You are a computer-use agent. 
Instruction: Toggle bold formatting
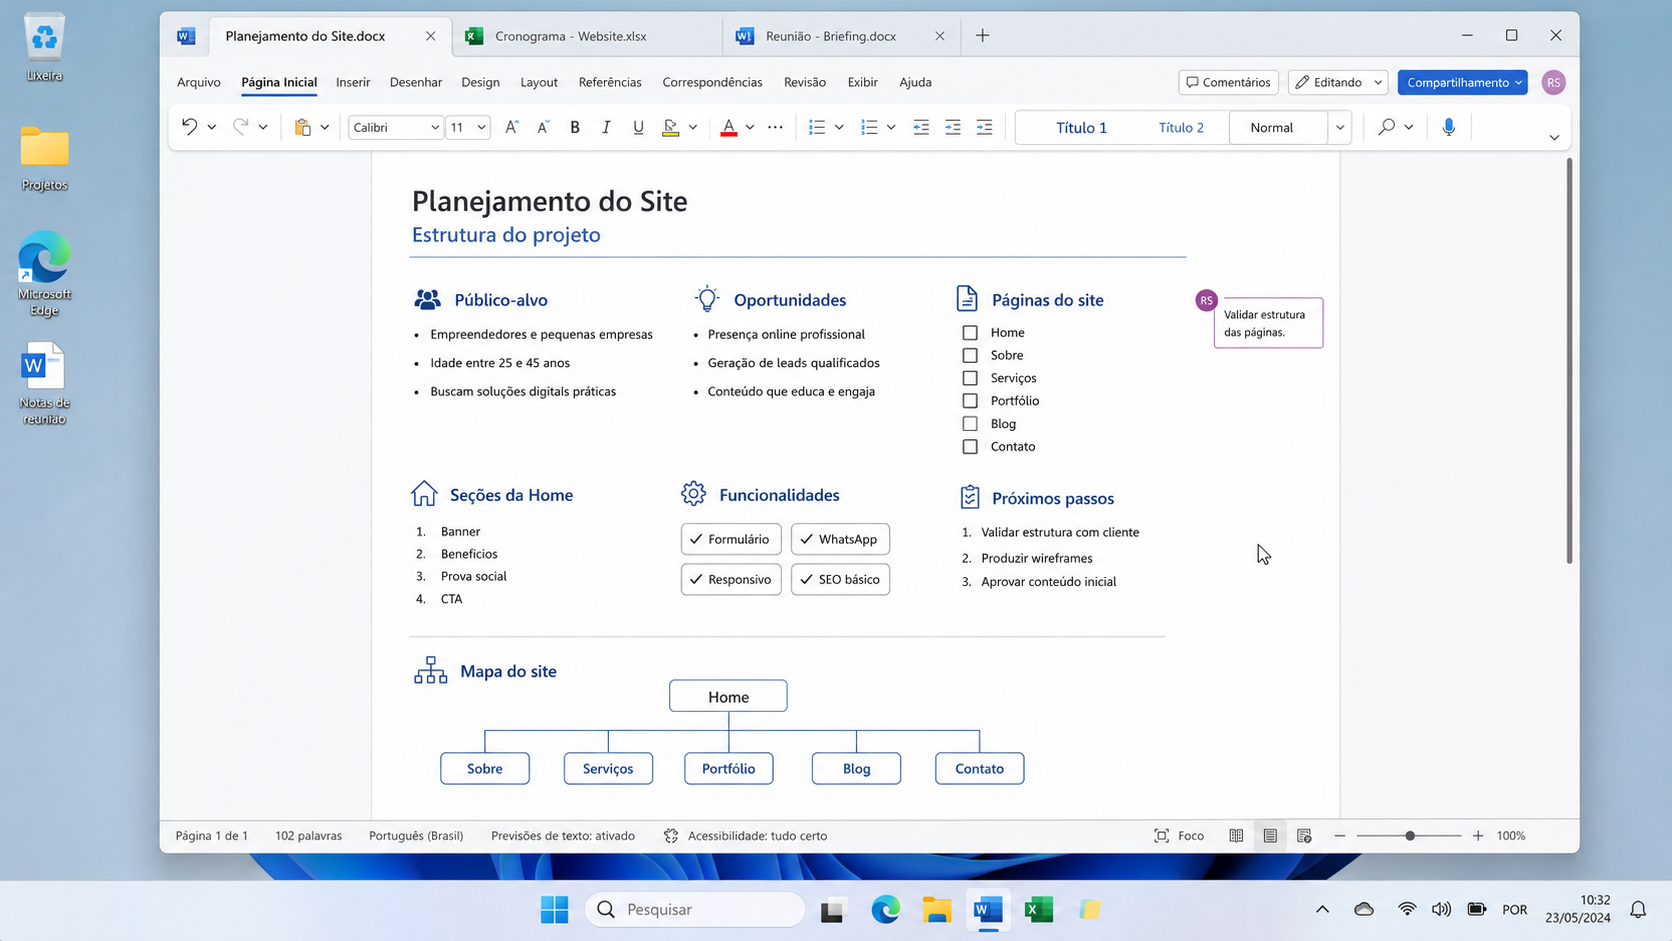[x=575, y=127]
